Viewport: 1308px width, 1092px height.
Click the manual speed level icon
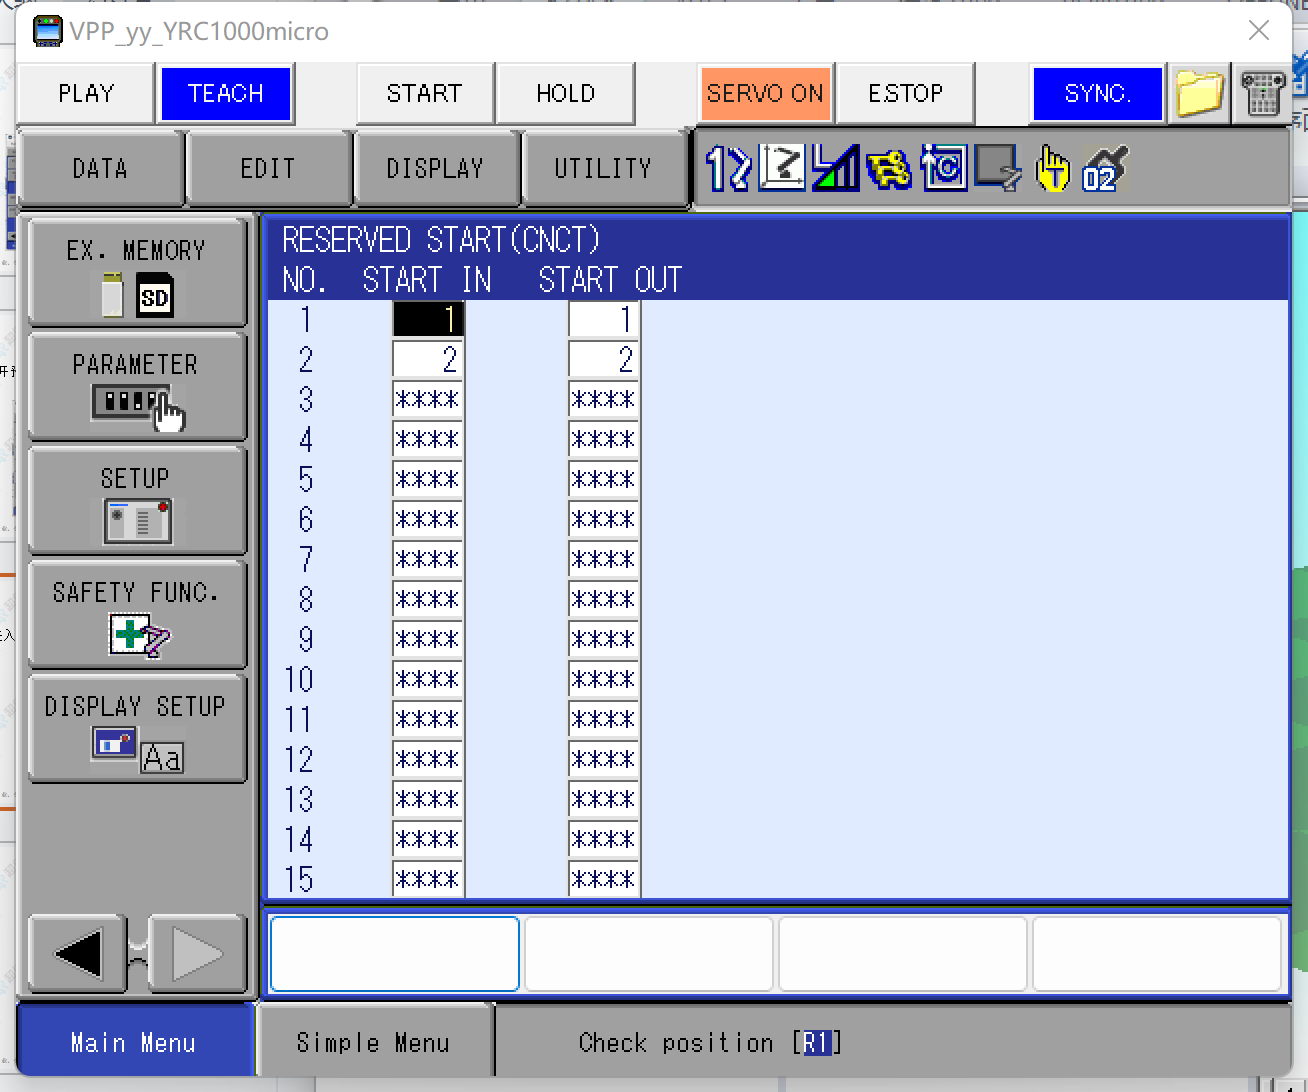(x=835, y=167)
